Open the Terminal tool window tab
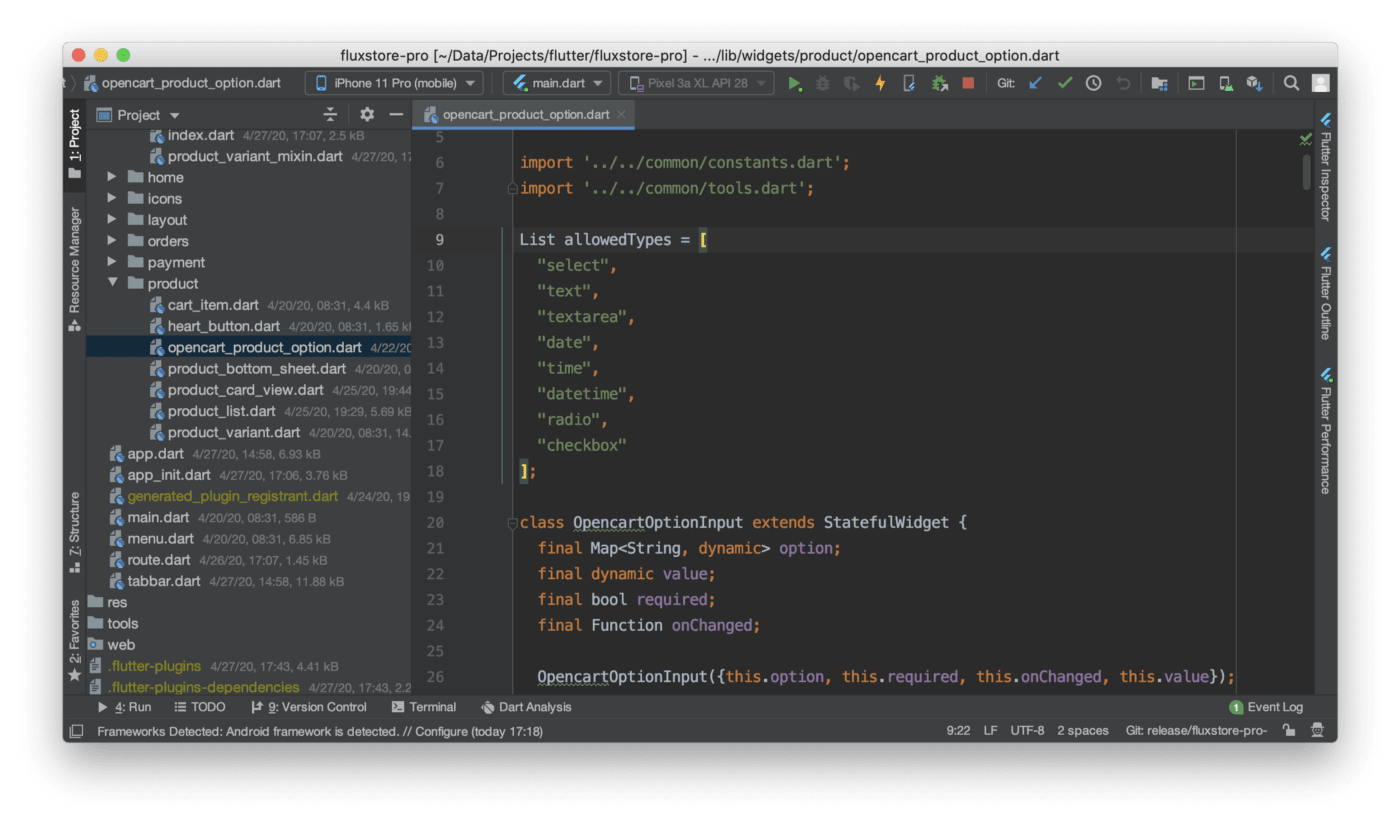 click(424, 707)
